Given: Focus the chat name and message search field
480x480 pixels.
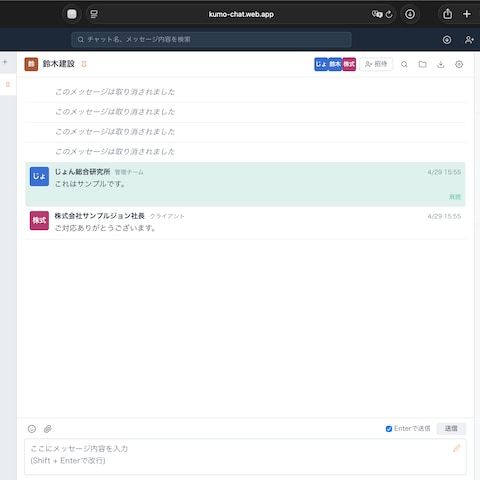Looking at the screenshot, I should point(211,39).
